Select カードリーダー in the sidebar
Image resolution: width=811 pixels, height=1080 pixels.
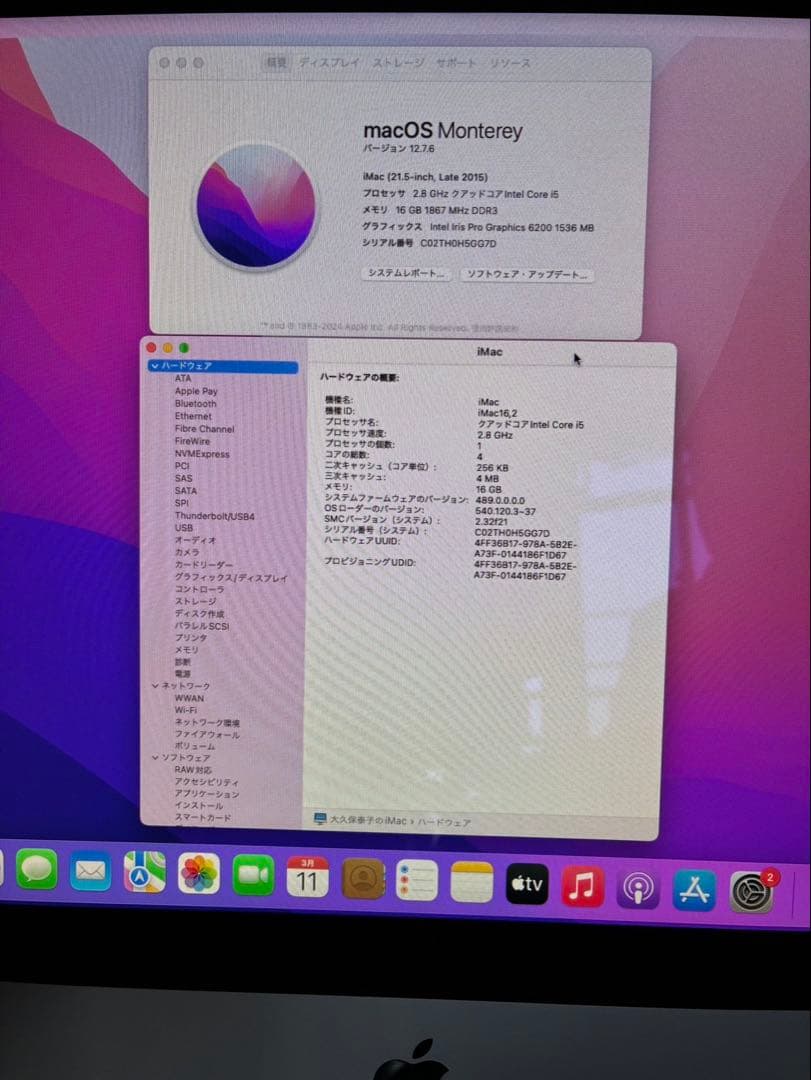click(203, 565)
